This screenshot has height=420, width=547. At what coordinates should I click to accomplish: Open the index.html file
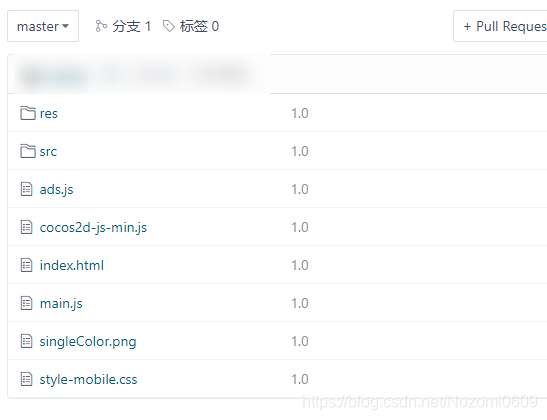click(x=72, y=265)
